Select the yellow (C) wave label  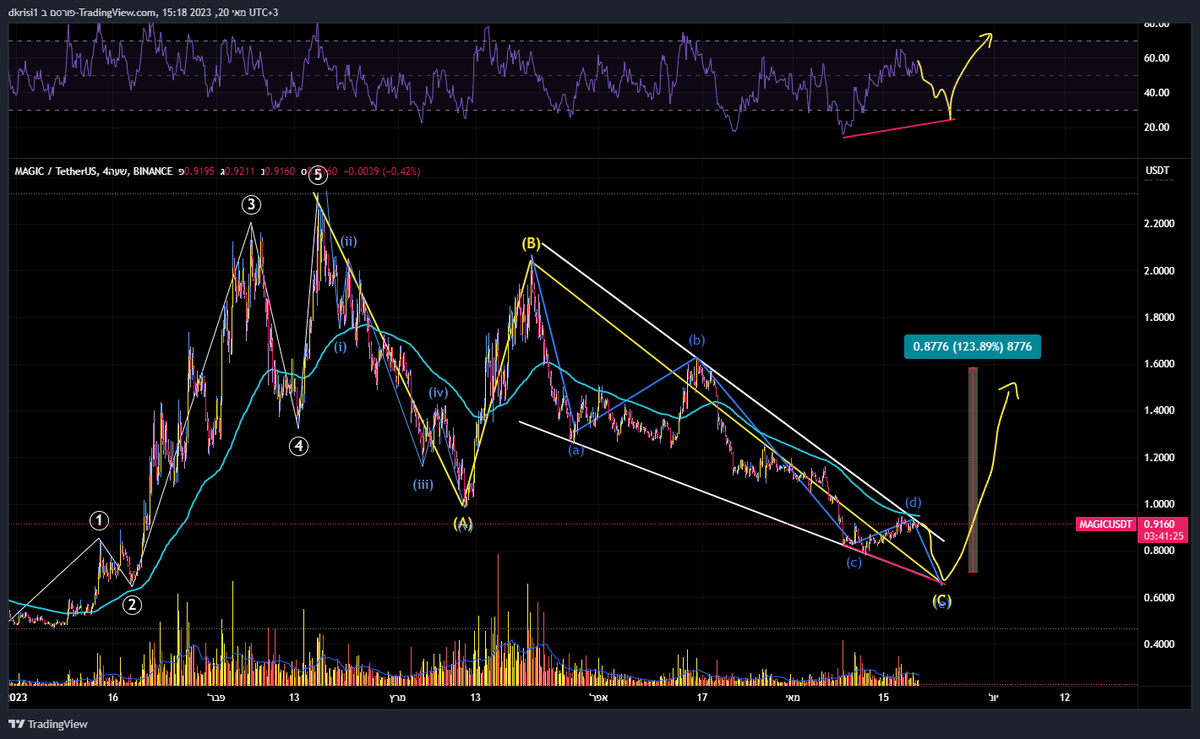click(942, 601)
